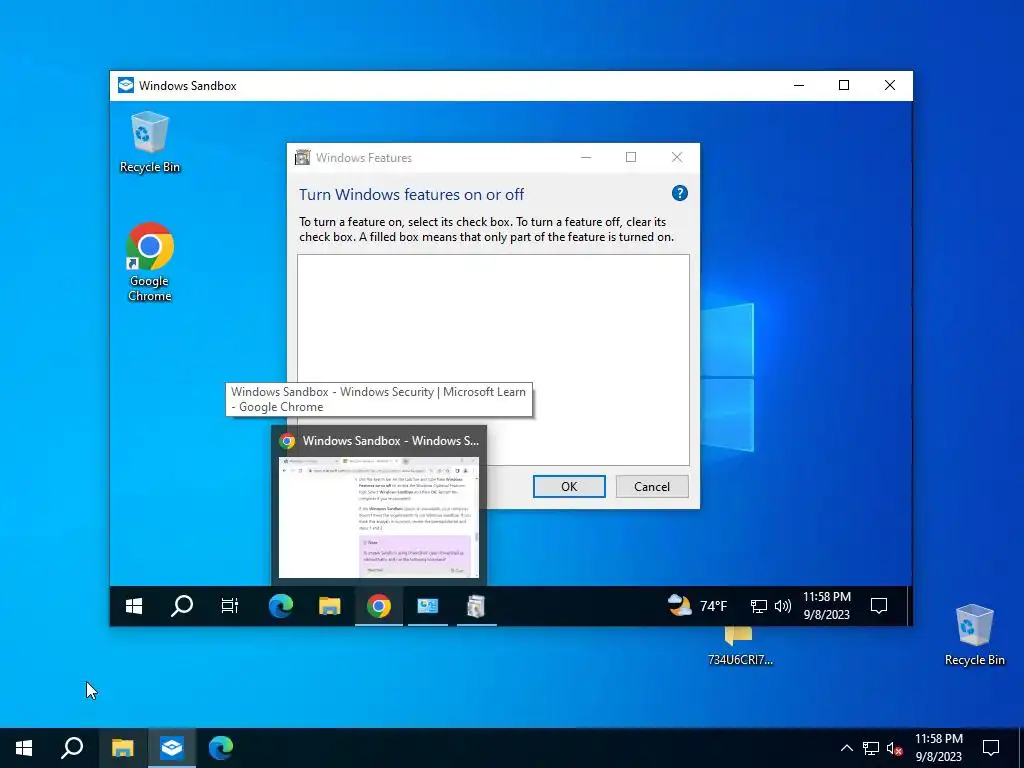The height and width of the screenshot is (768, 1024).
Task: Open File Explorer on the host taskbar
Action: pyautogui.click(x=122, y=748)
